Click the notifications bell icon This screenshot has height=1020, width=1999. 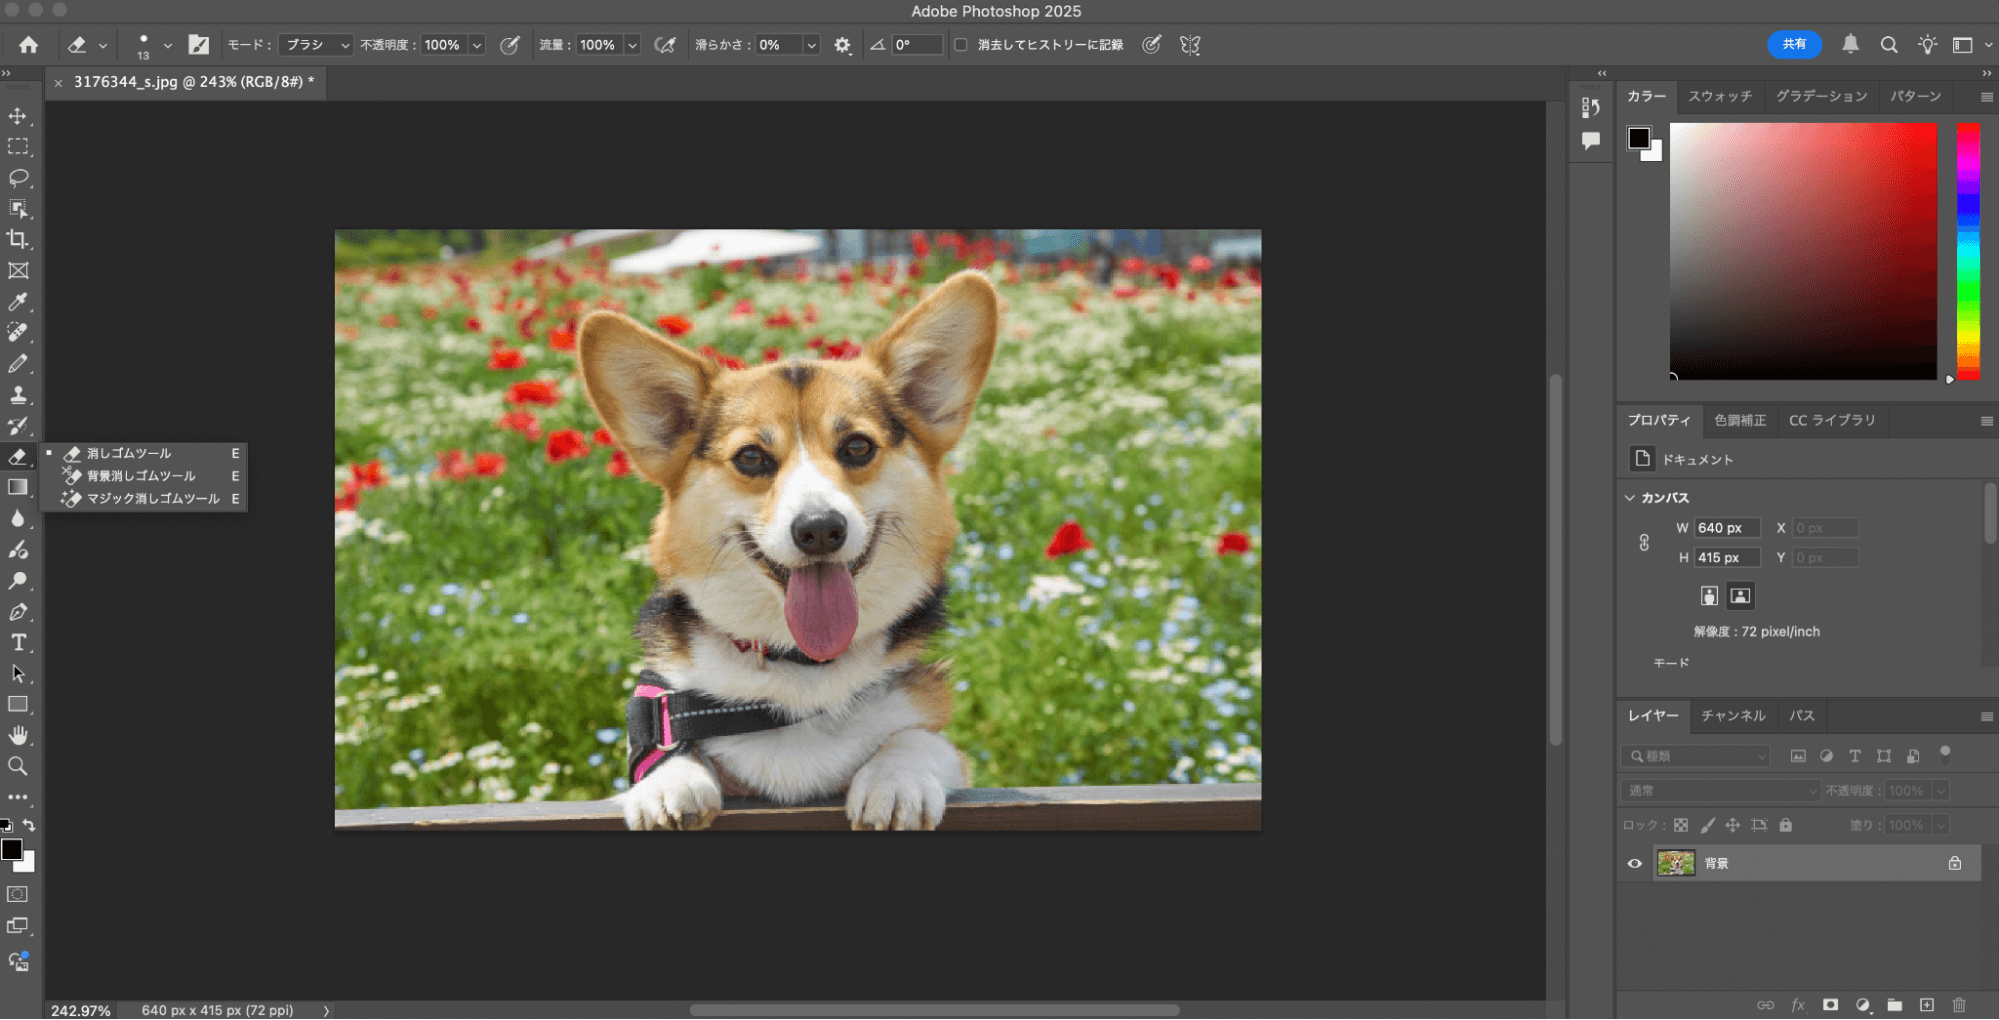[1851, 45]
